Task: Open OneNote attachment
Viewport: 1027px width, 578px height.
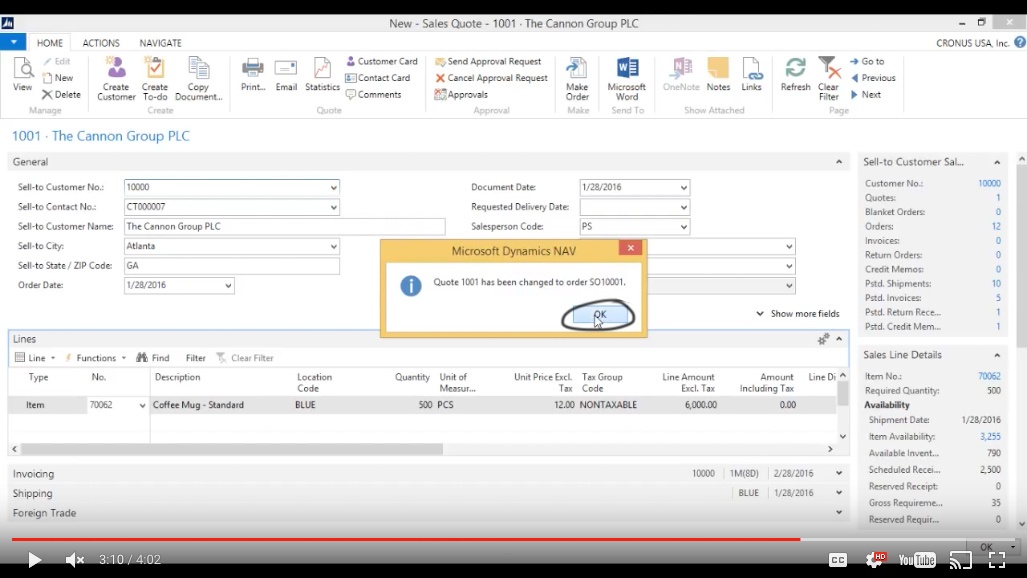Action: click(681, 74)
